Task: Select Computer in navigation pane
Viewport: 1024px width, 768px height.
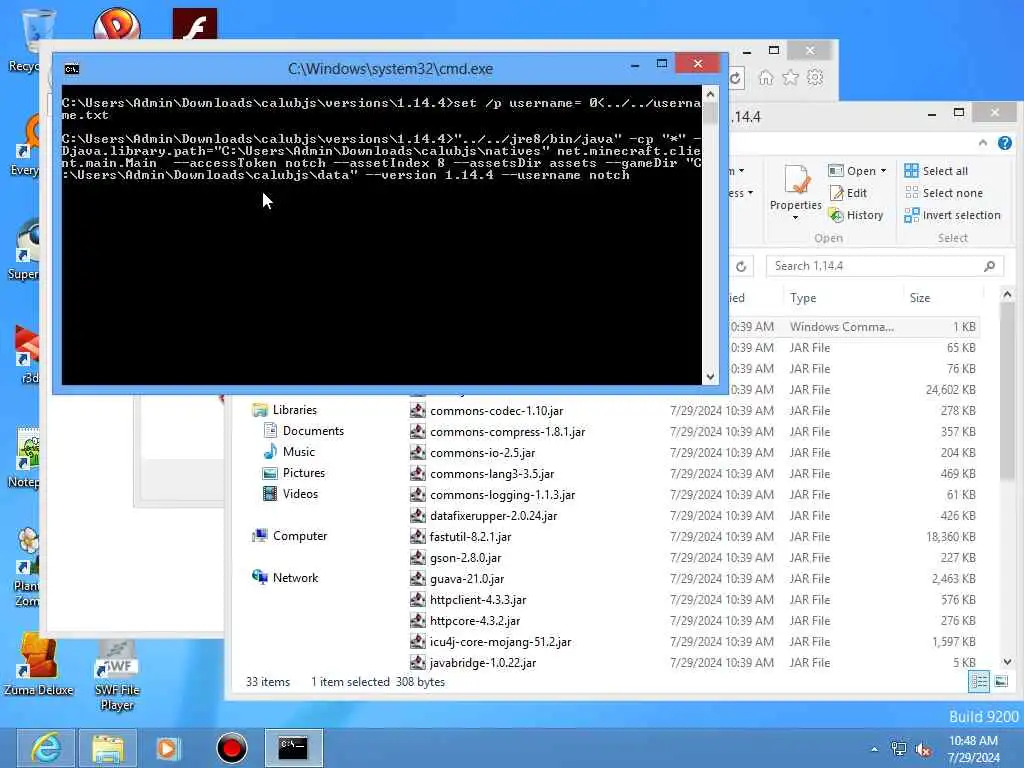Action: click(x=289, y=536)
